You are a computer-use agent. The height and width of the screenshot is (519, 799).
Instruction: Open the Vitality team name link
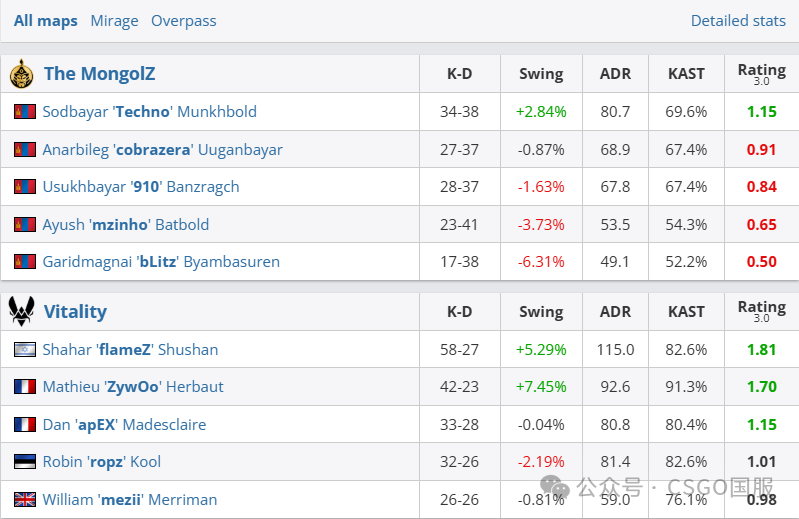point(75,312)
